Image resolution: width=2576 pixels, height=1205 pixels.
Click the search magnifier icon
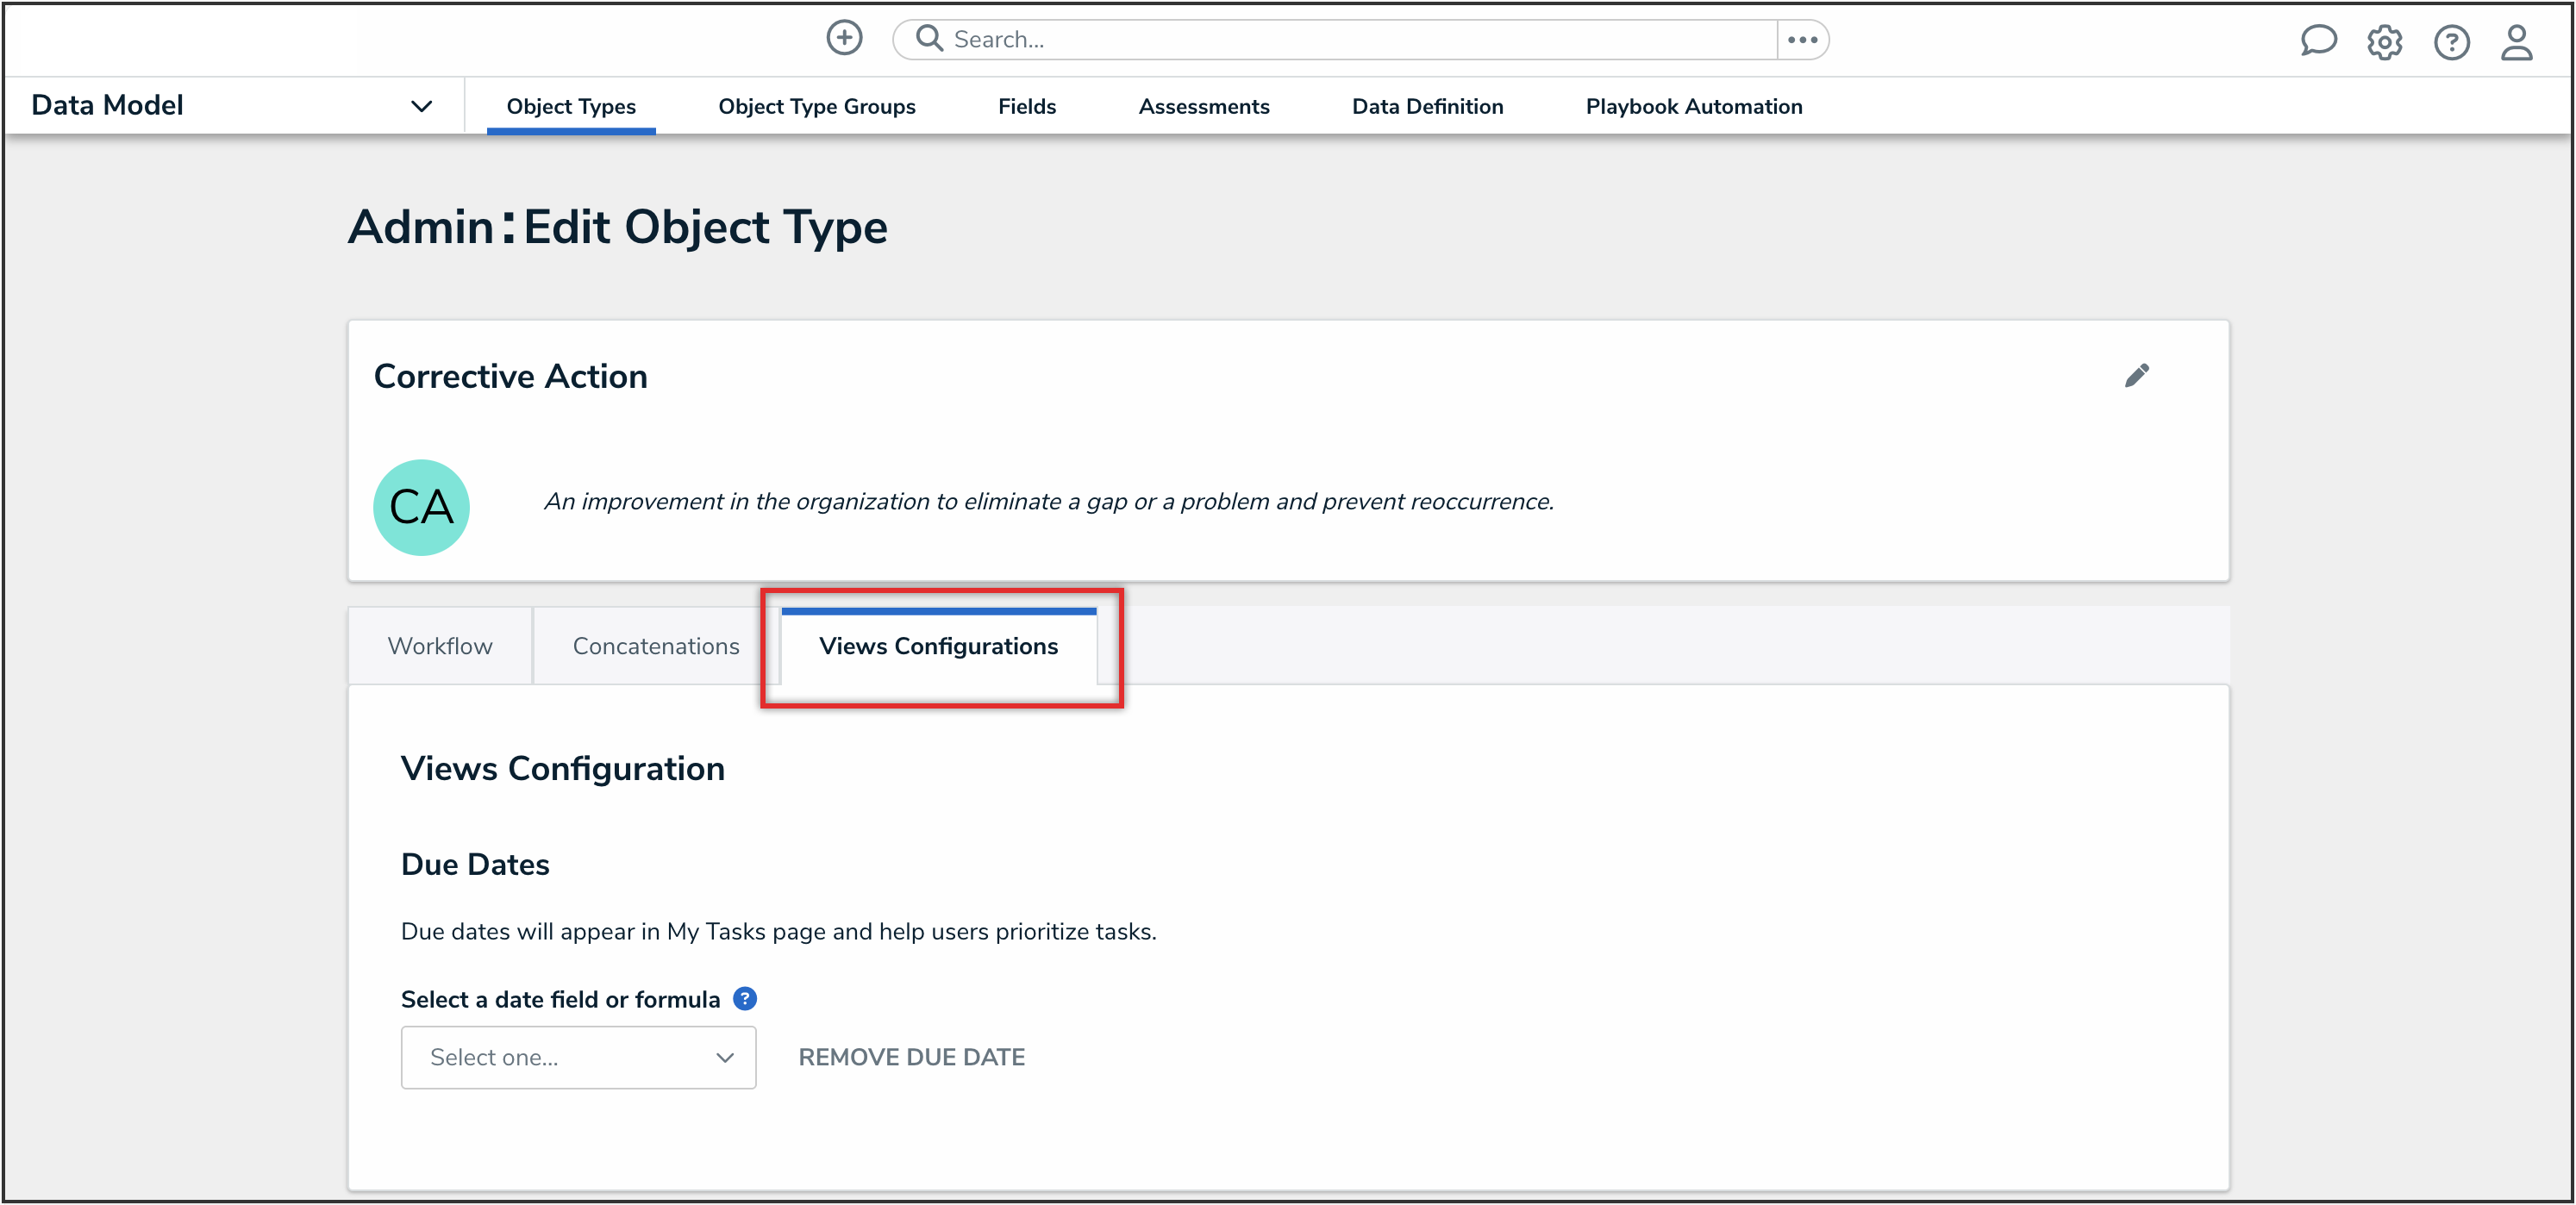(929, 39)
